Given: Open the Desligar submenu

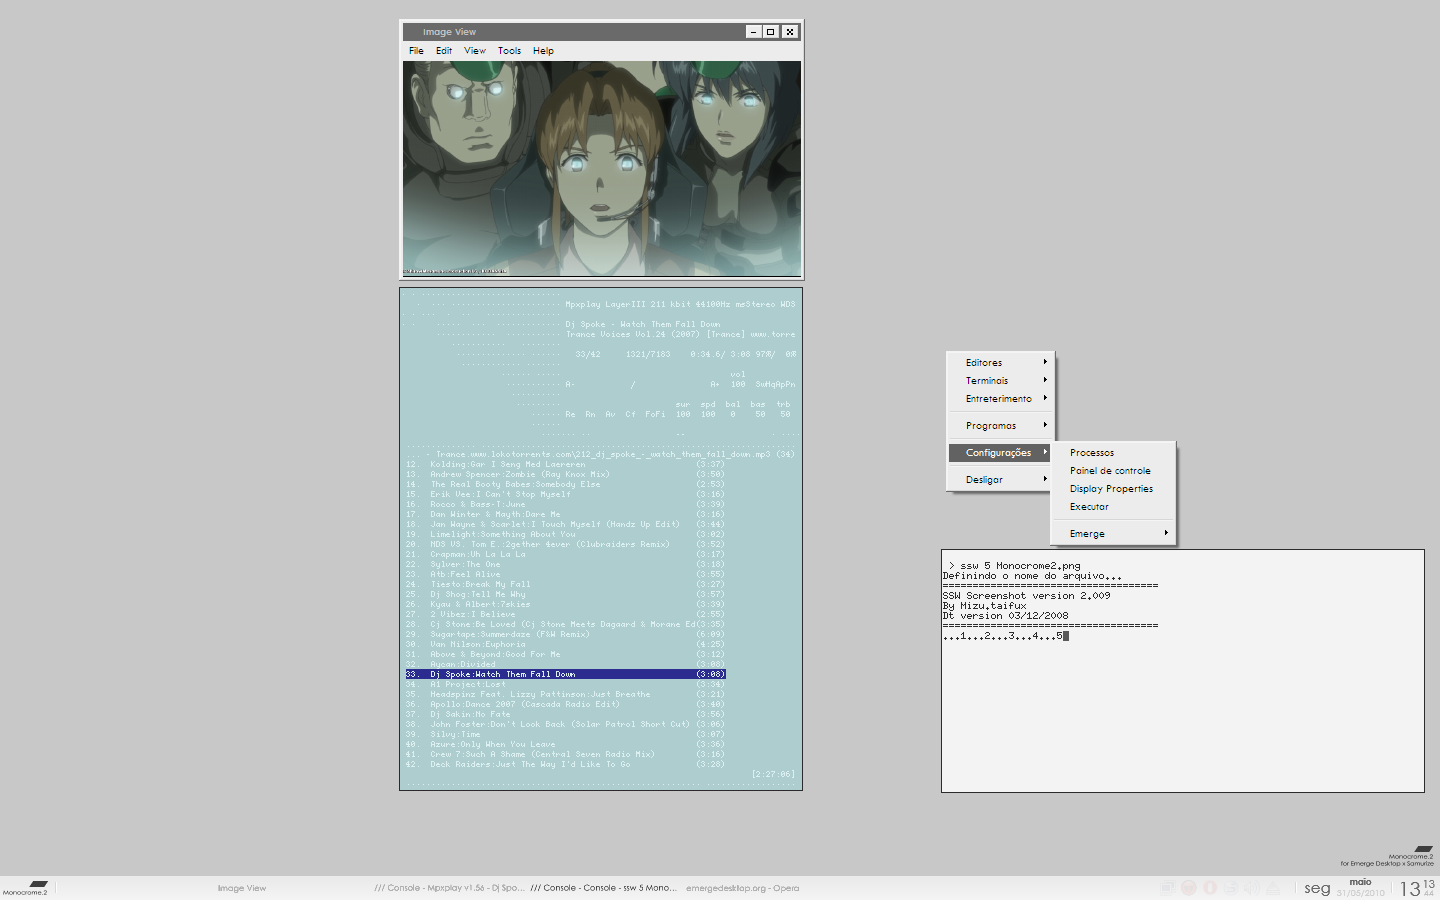Looking at the screenshot, I should (x=1001, y=479).
